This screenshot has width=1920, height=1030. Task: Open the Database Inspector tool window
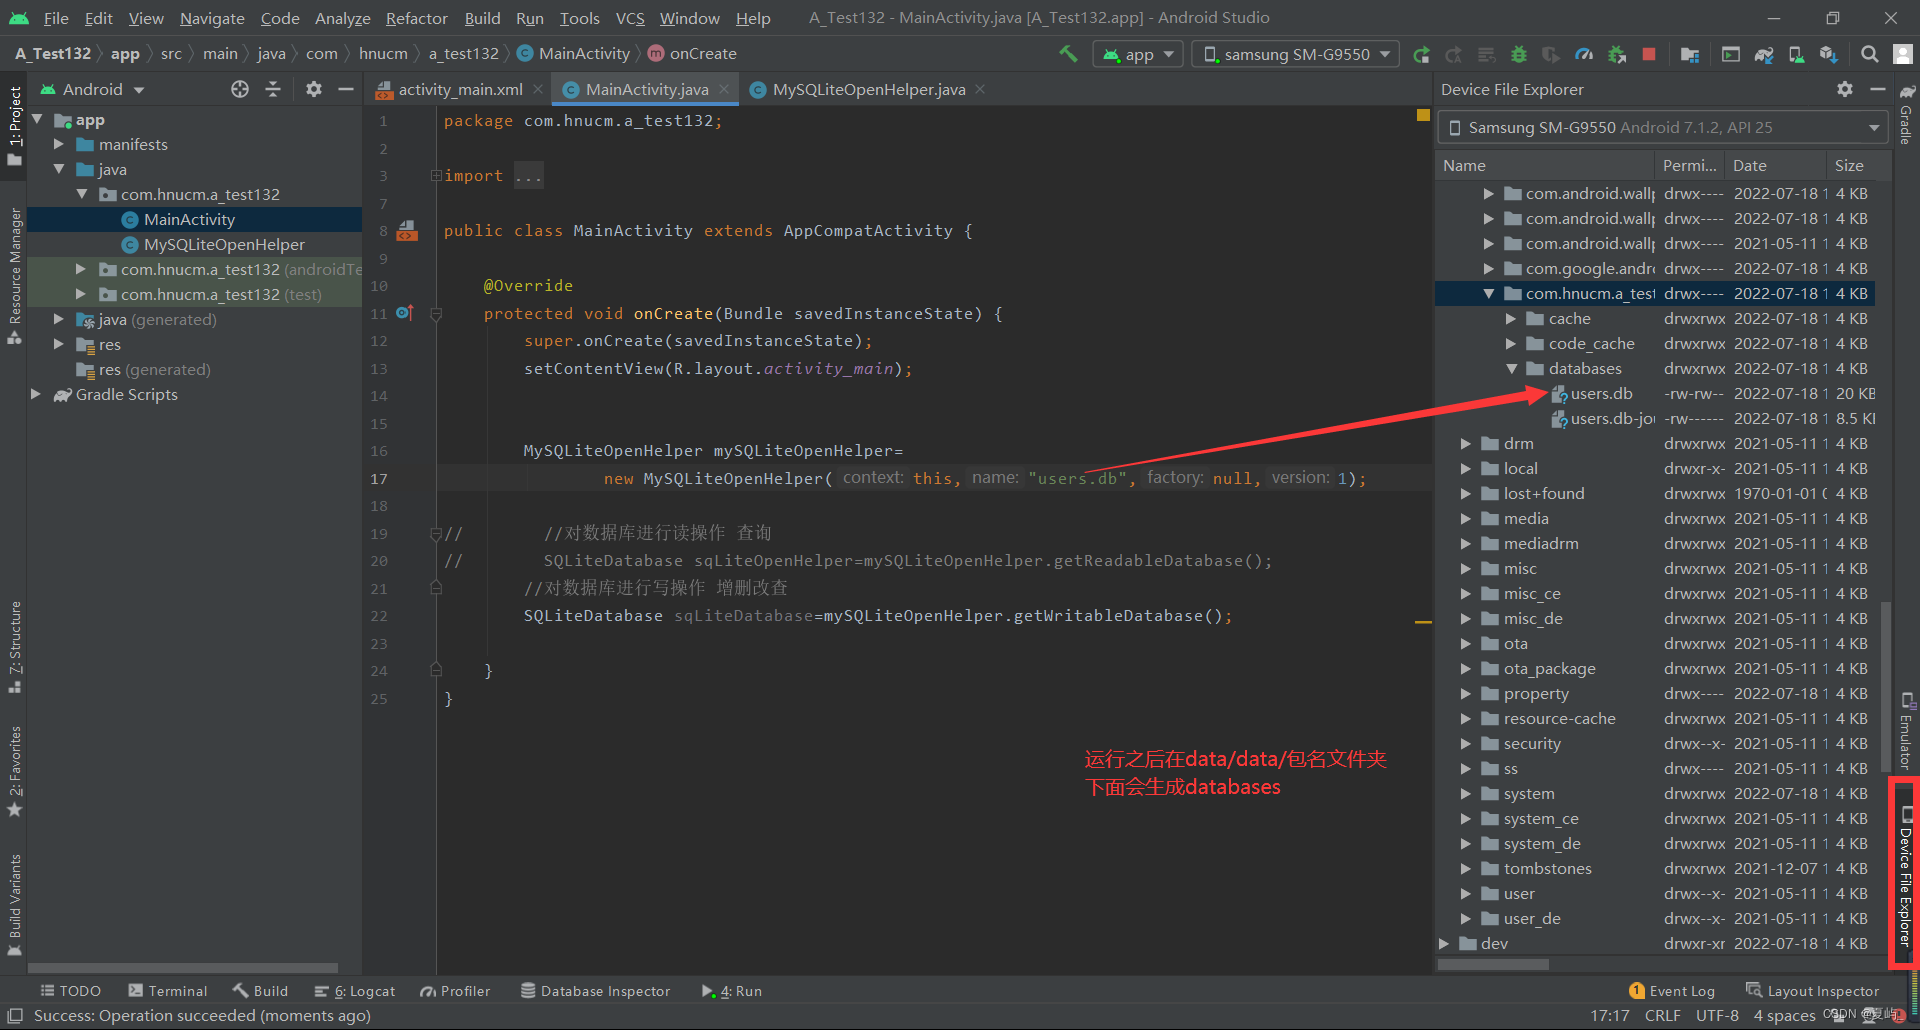[x=596, y=991]
